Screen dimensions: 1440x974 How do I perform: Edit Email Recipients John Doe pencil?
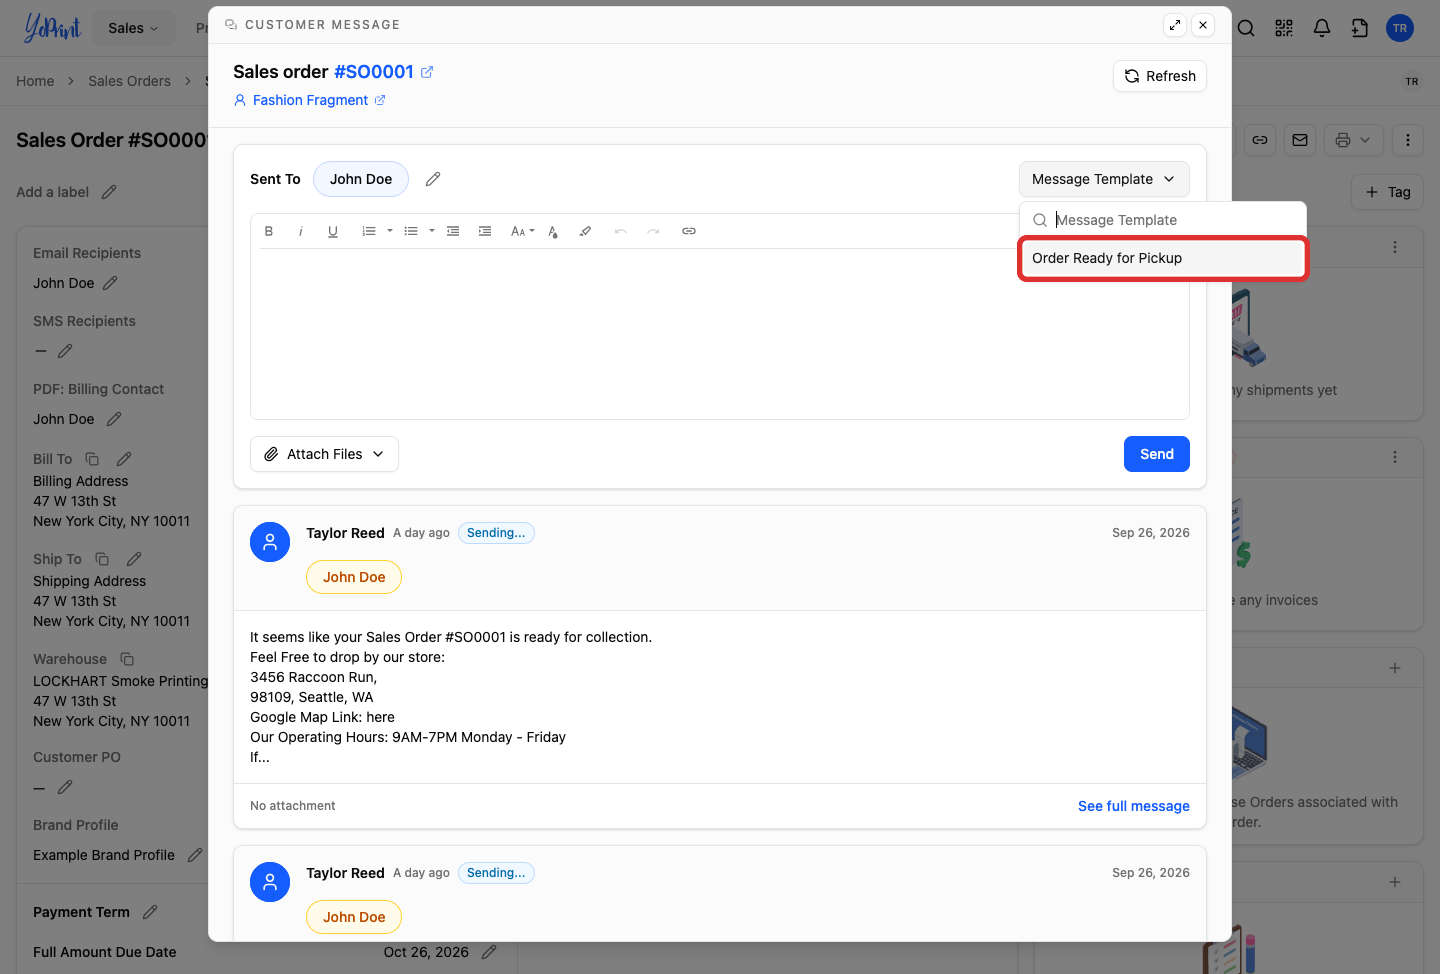[110, 283]
